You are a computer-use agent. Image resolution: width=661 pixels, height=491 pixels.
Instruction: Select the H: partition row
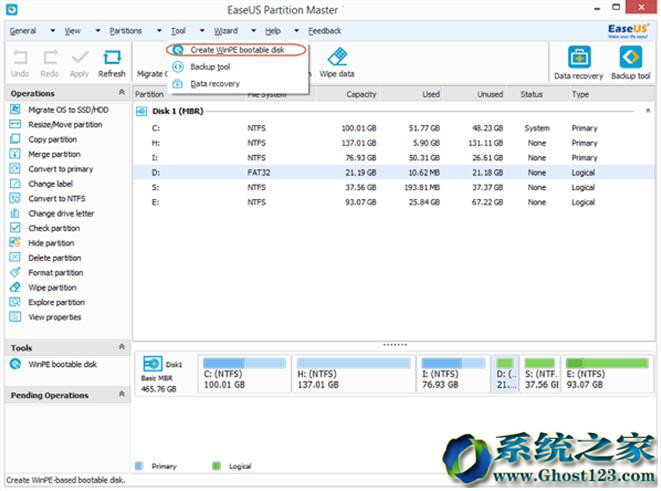pyautogui.click(x=394, y=143)
